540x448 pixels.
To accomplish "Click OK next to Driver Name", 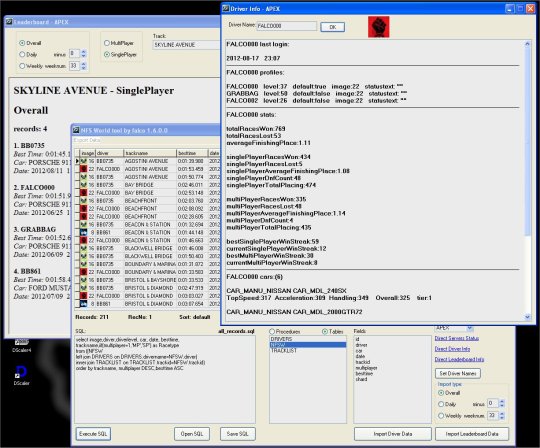I will point(332,27).
